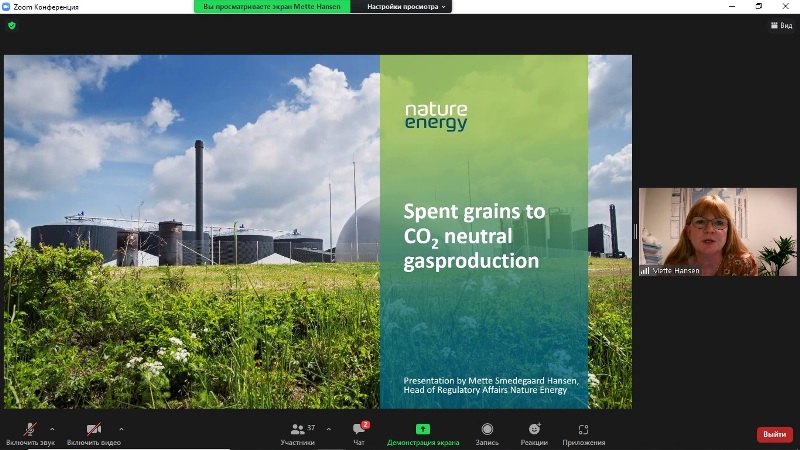Select Mette Hansen's video thumbnail
This screenshot has height=450, width=800.
point(704,232)
